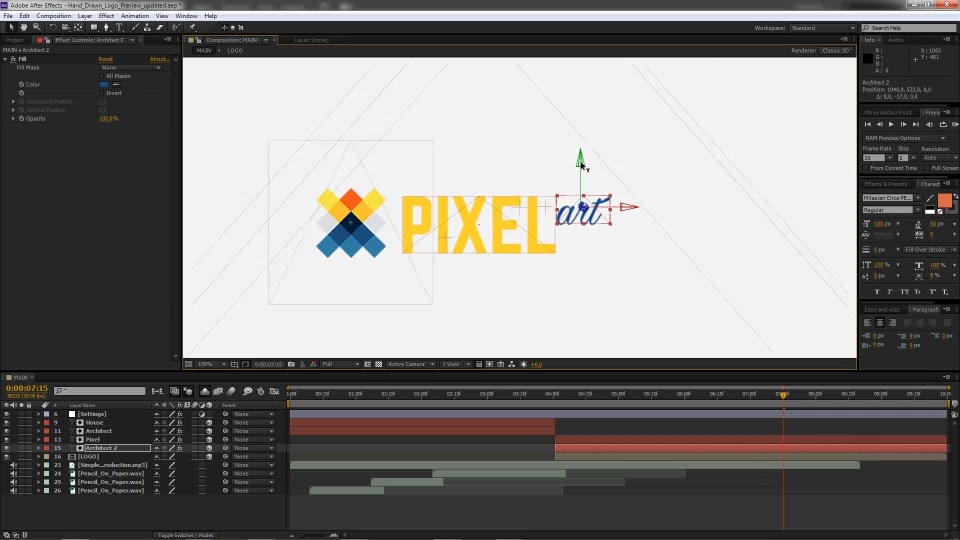Viewport: 960px width, 540px height.
Task: Toggle loop option in Preview panel
Action: coord(943,124)
